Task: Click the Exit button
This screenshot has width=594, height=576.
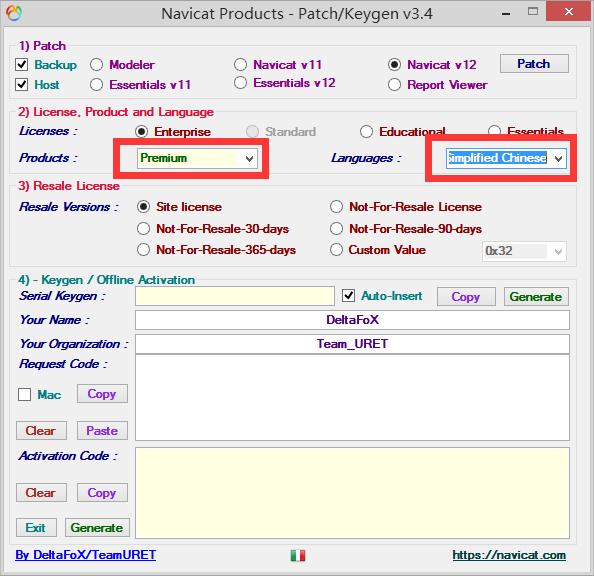Action: [36, 528]
